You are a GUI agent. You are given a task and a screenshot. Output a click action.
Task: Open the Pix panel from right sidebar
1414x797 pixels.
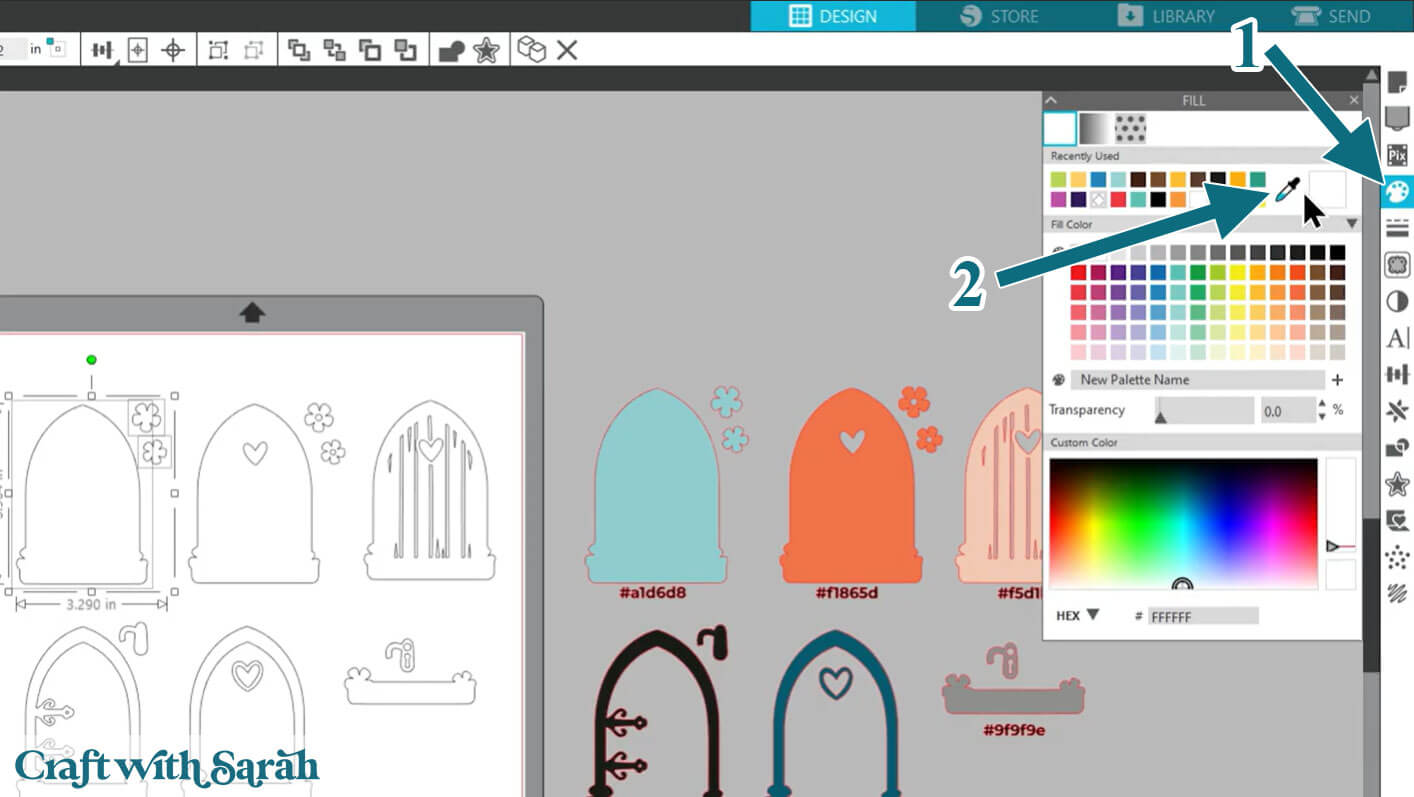(x=1397, y=155)
